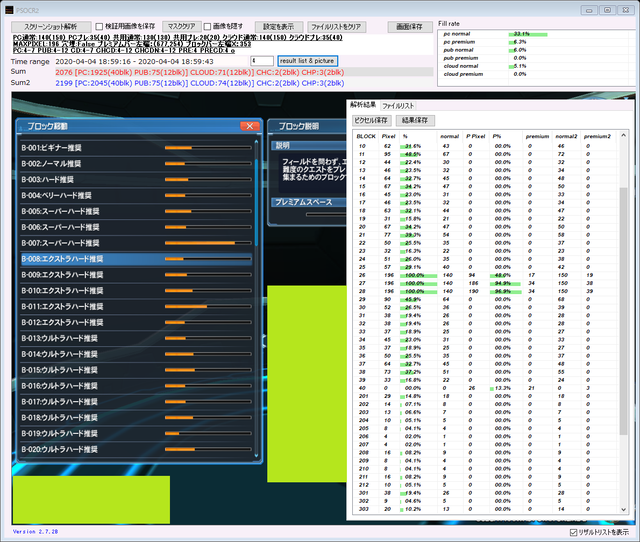Select the block 28 row in results
The image size is (640, 542).
[x=486, y=291]
